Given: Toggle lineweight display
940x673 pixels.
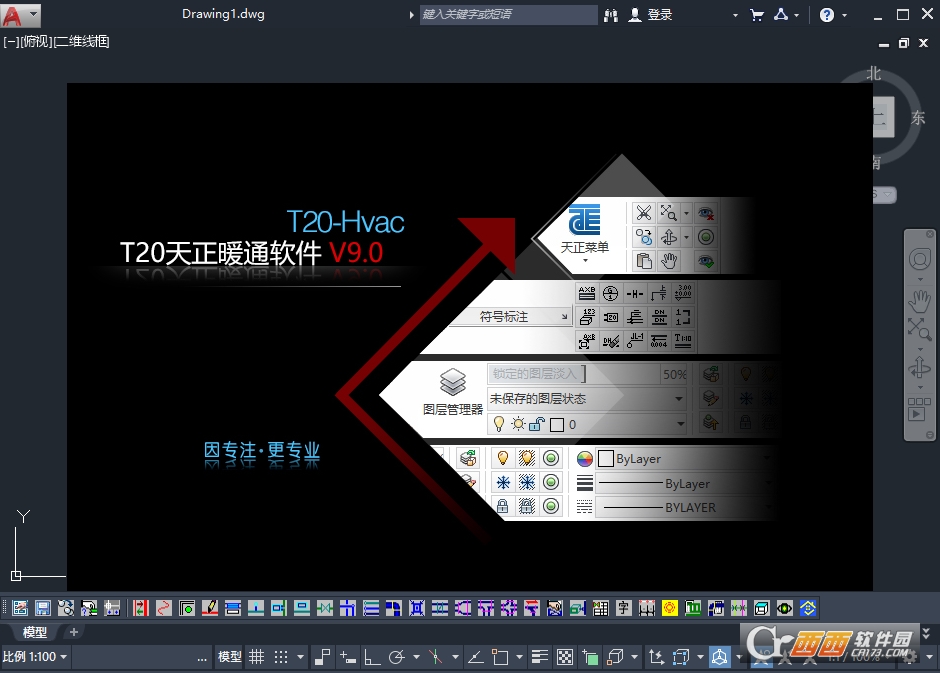Looking at the screenshot, I should (x=540, y=657).
